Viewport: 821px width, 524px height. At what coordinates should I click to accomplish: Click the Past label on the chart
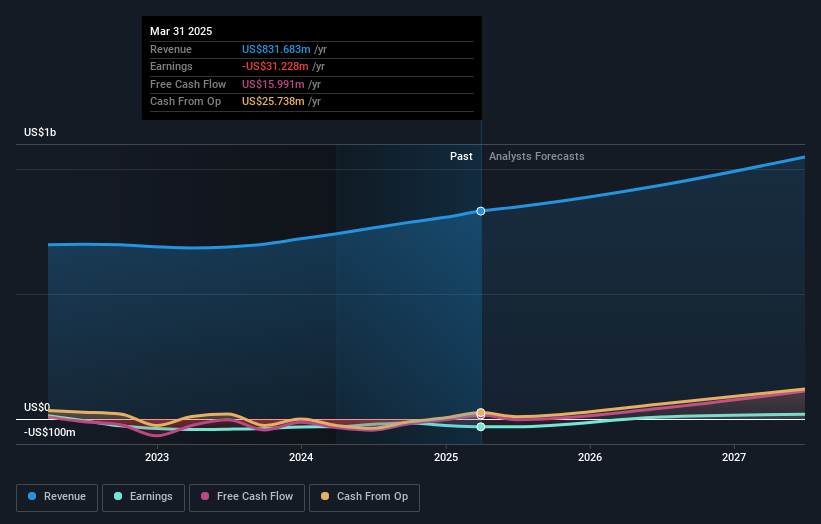[461, 156]
